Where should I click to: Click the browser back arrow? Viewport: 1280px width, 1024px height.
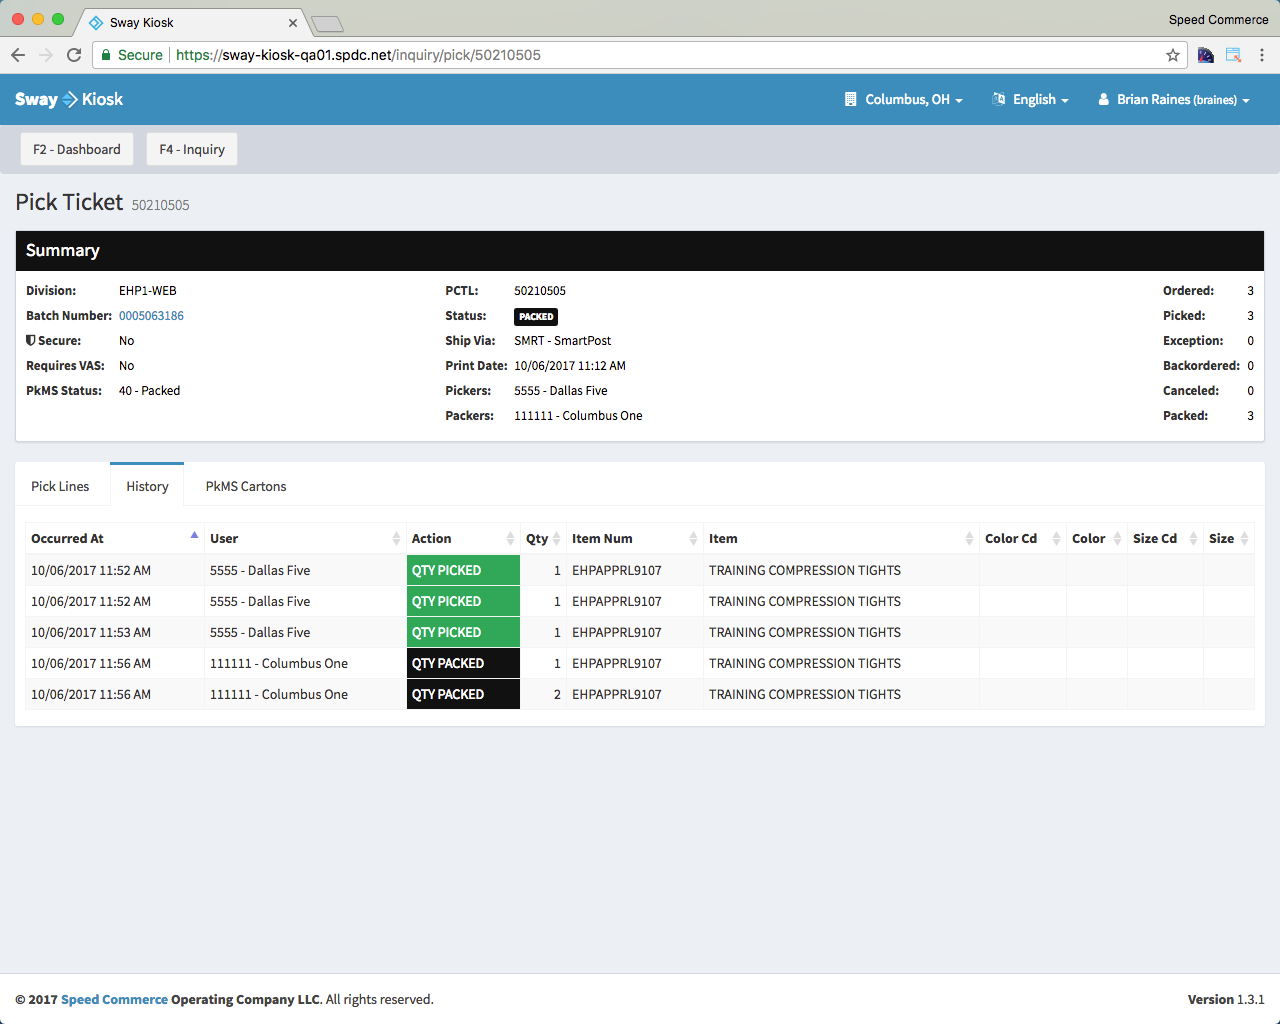[x=18, y=55]
